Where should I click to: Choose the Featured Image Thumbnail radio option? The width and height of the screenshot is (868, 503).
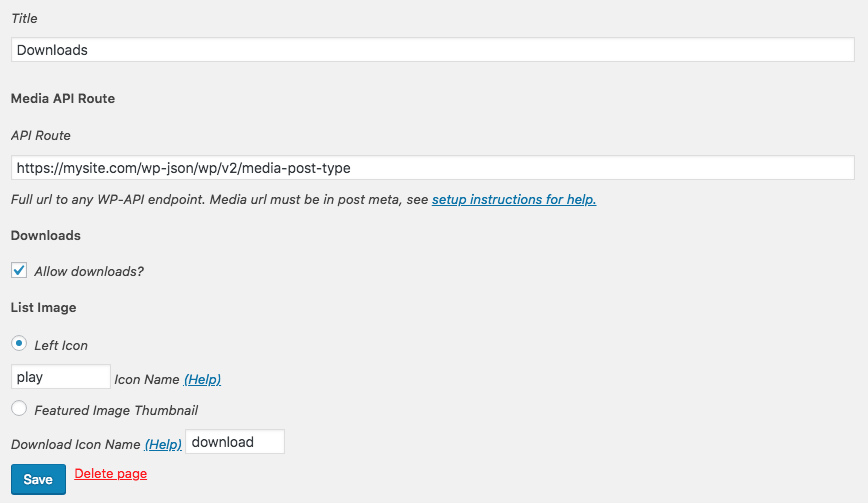click(x=19, y=408)
